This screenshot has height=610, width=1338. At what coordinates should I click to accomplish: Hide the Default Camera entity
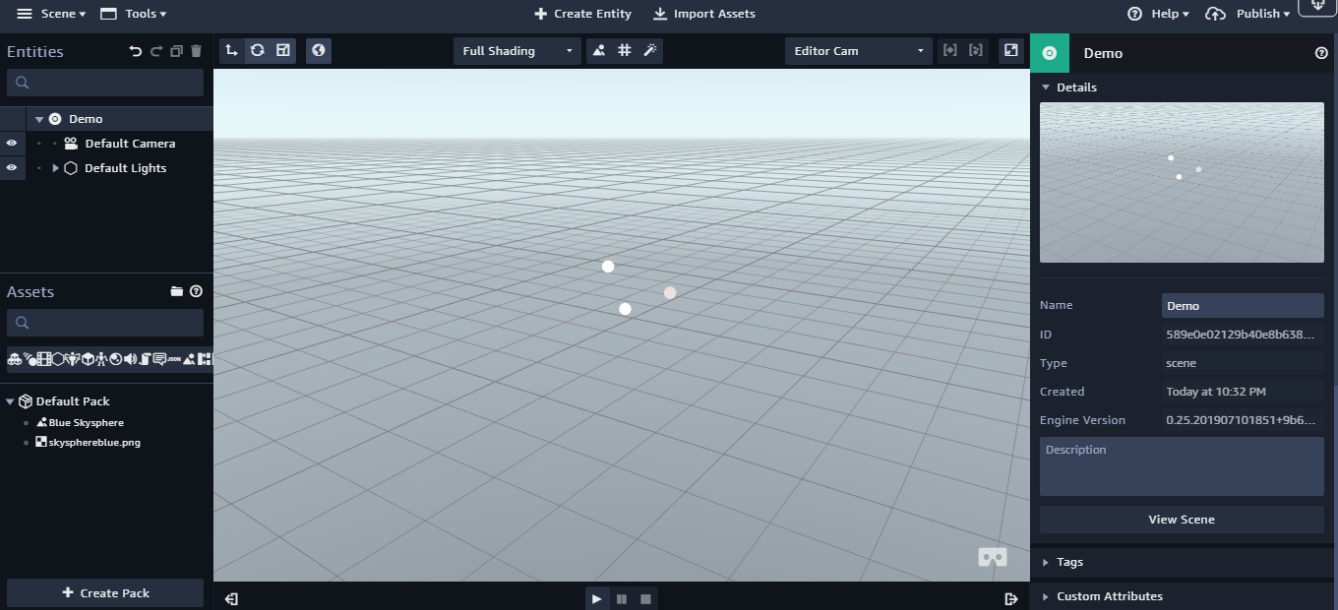pos(12,144)
